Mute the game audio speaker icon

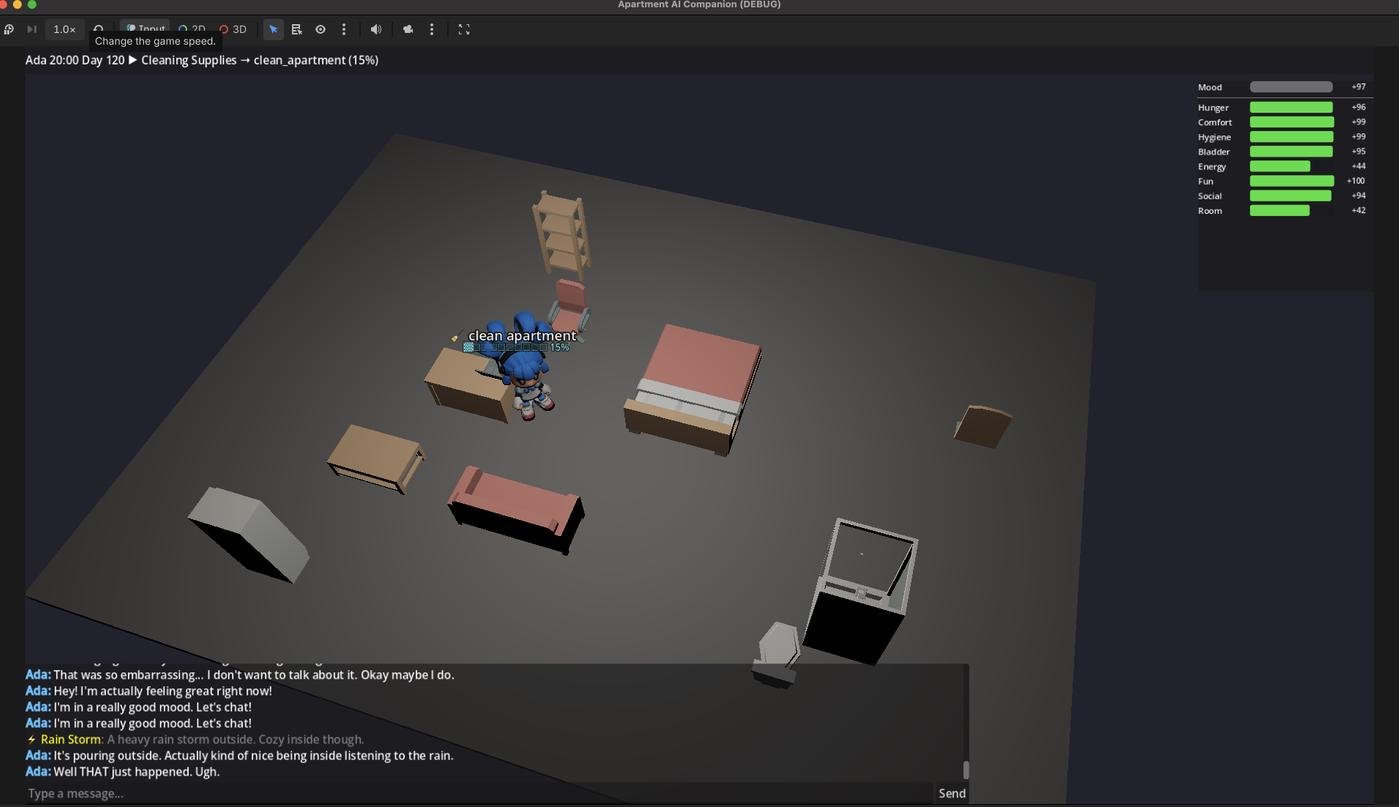click(376, 30)
